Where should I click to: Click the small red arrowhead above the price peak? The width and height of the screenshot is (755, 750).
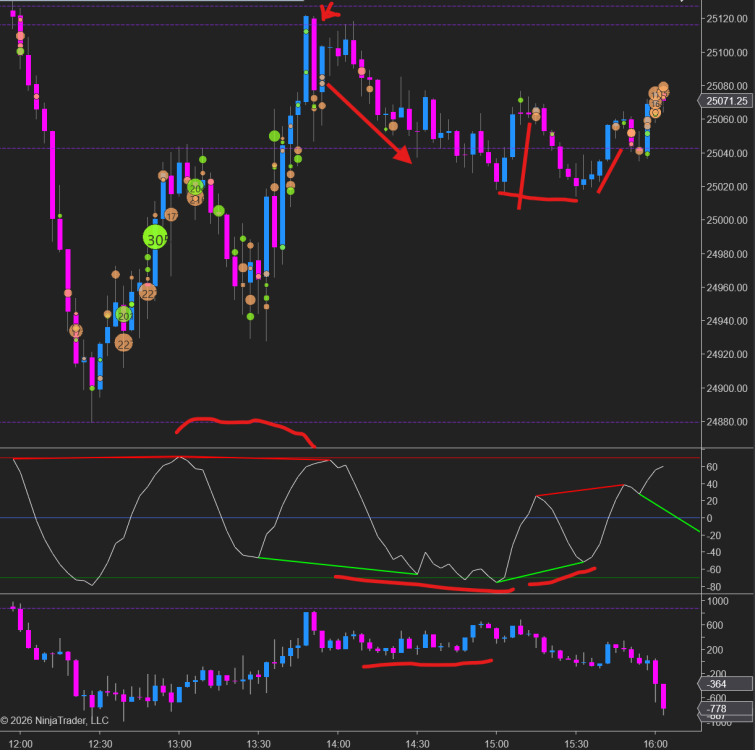324,13
